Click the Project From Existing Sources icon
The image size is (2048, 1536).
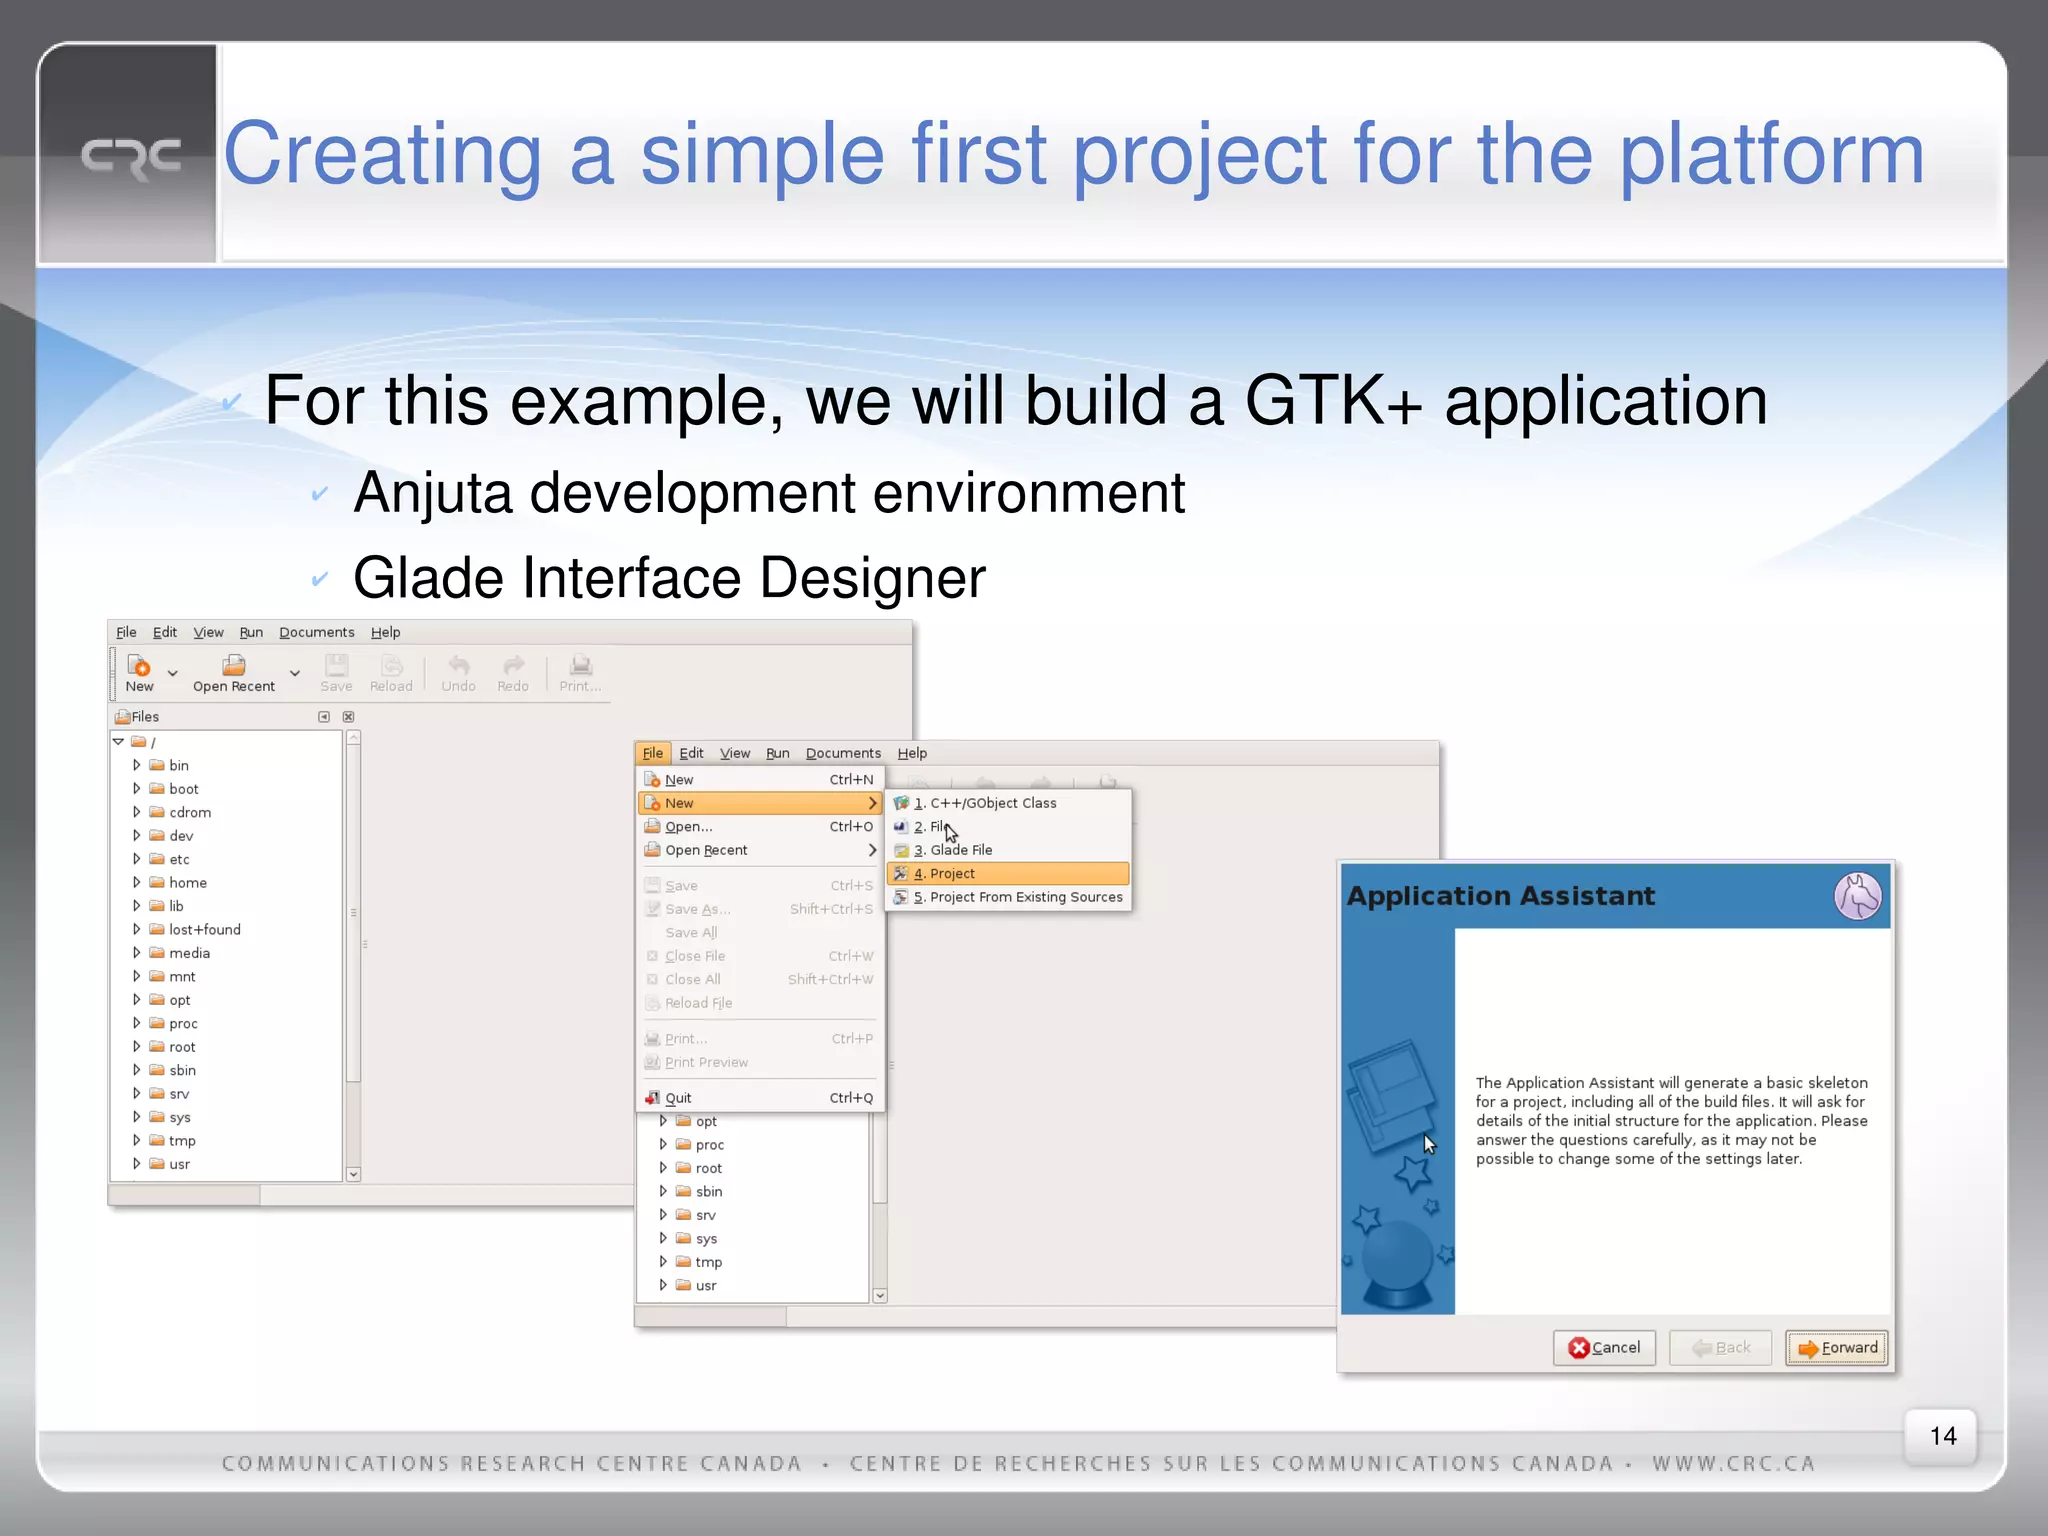901,897
